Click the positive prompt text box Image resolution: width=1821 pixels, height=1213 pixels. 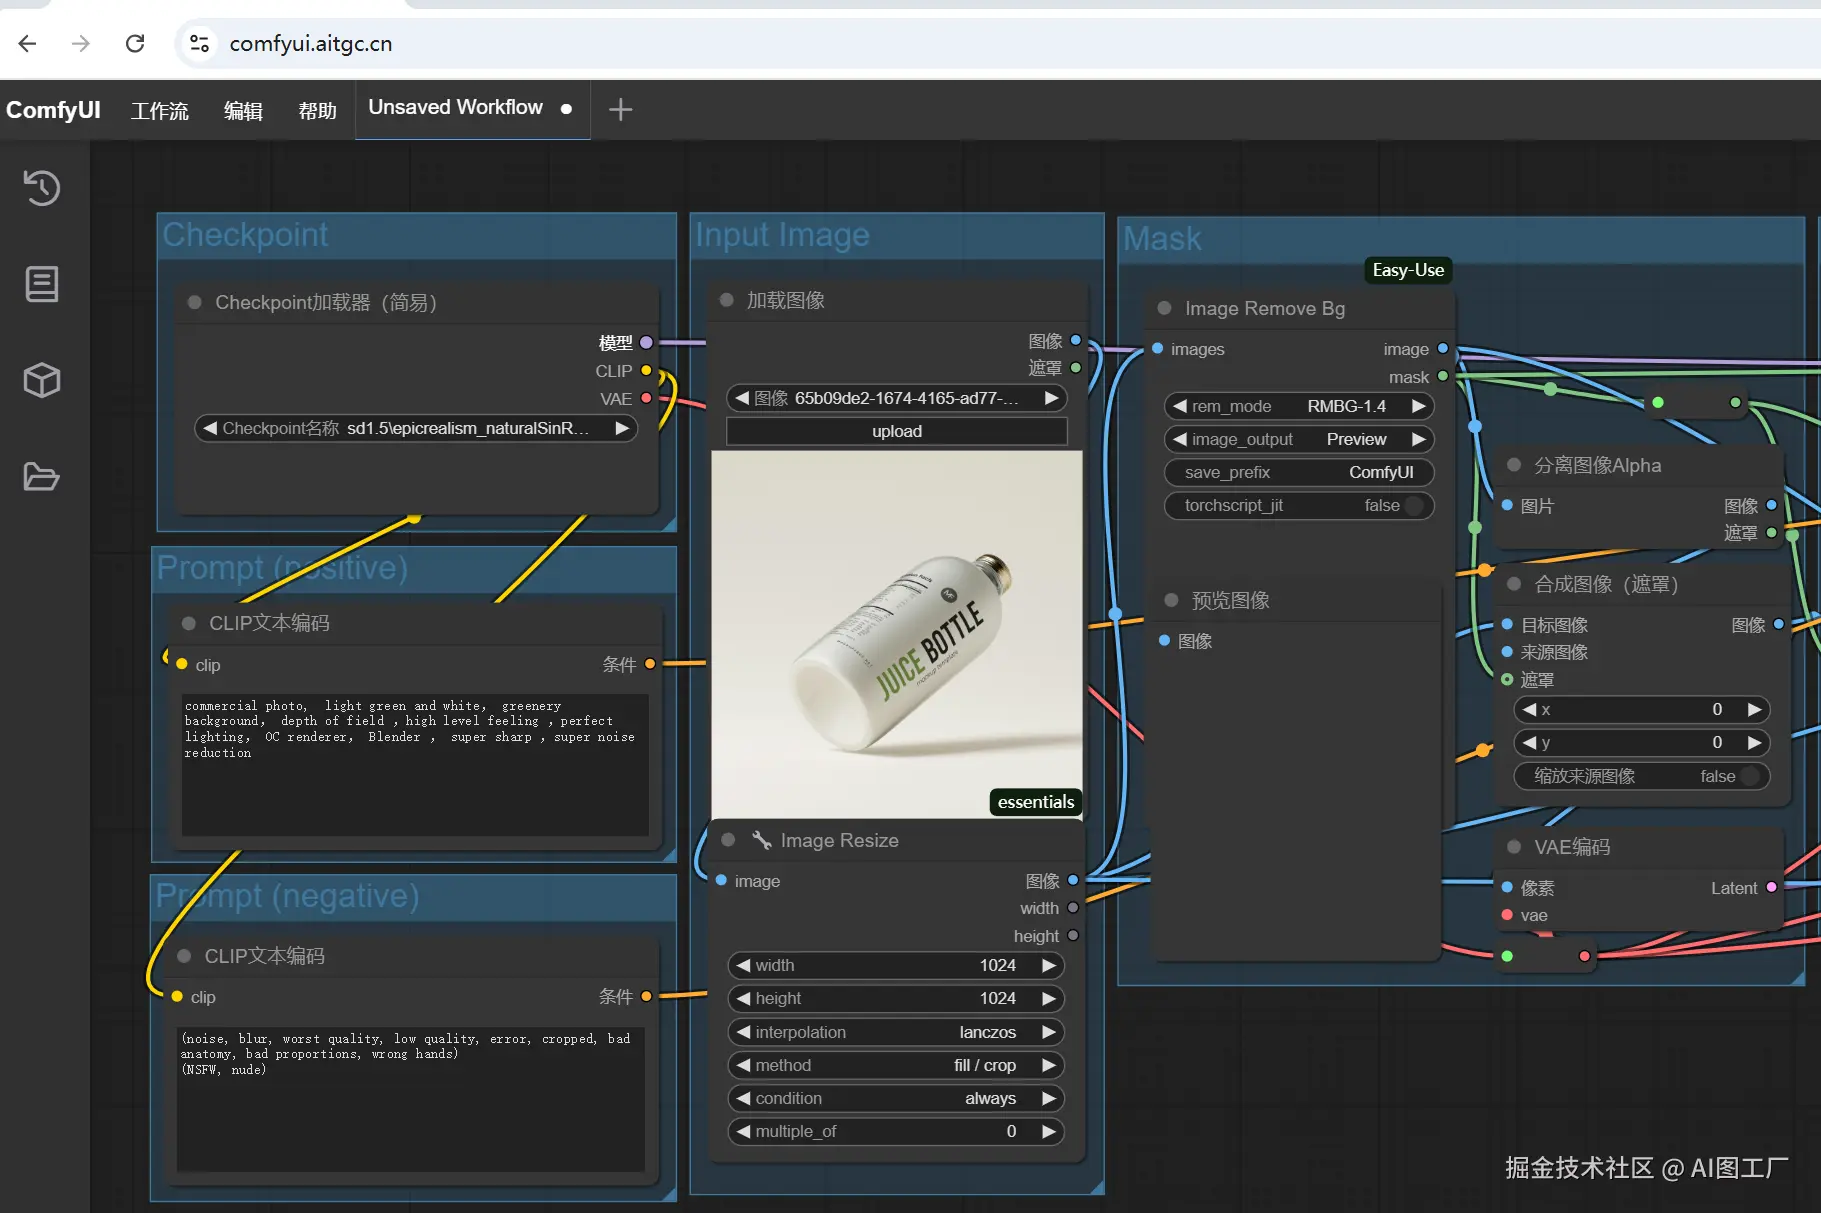pos(414,763)
